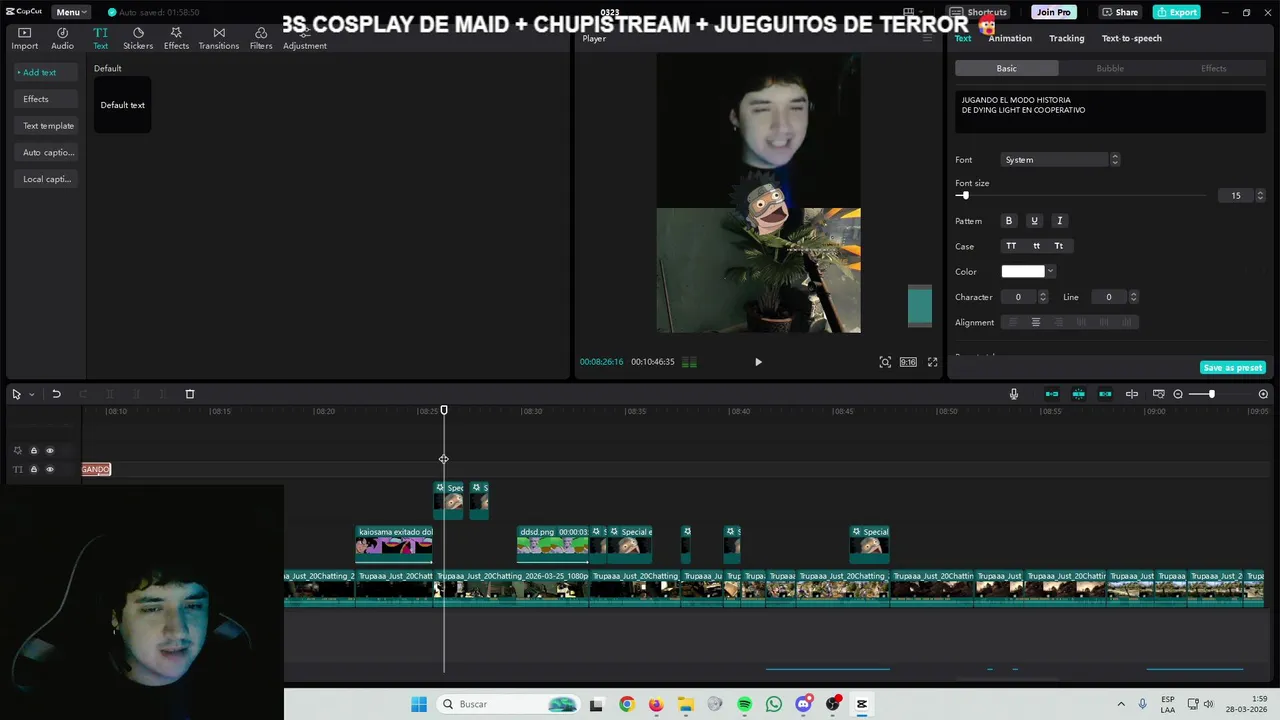Open the Effects panel in top toolbar
This screenshot has height=720, width=1280.
pyautogui.click(x=176, y=38)
